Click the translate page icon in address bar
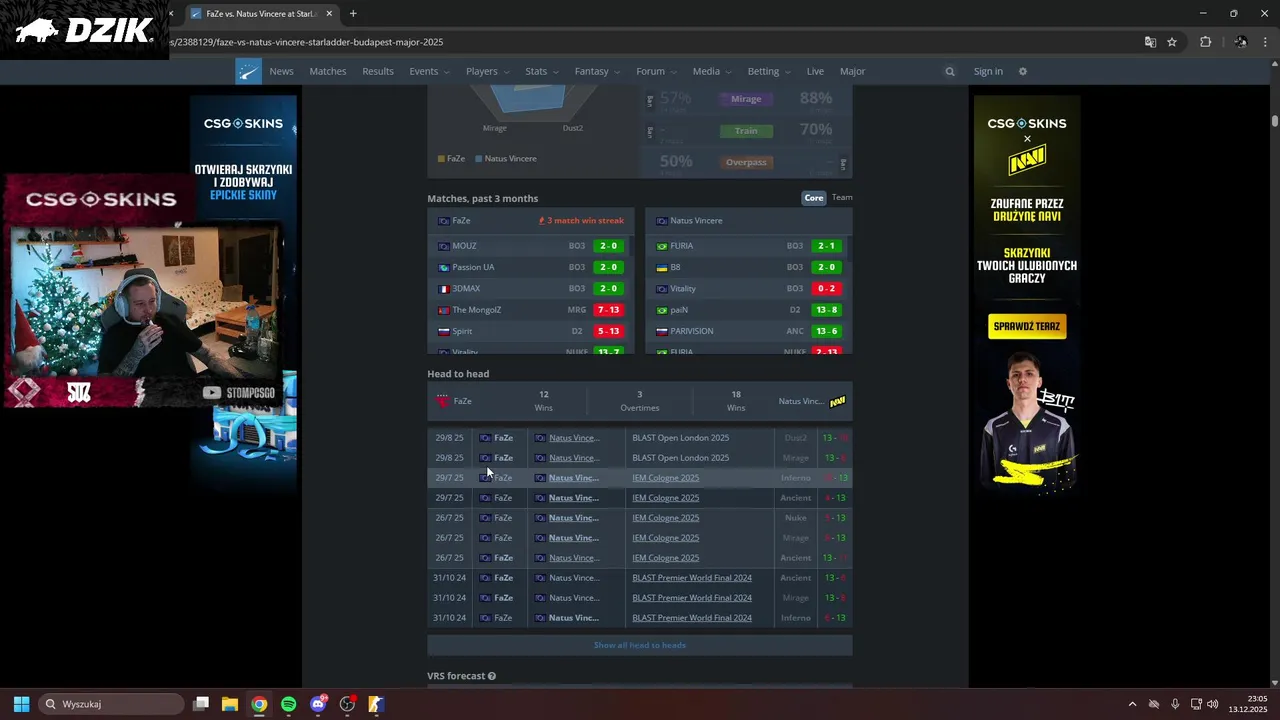 [x=1150, y=42]
